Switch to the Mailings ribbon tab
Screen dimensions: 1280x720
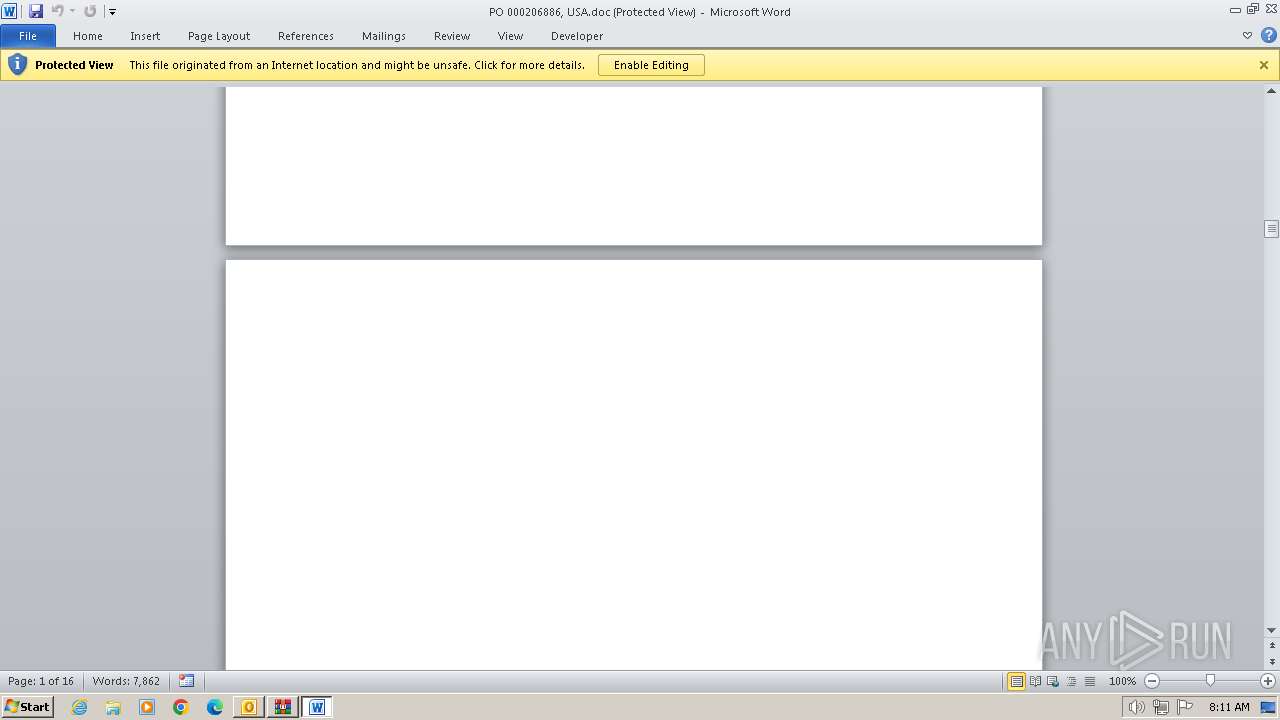pyautogui.click(x=384, y=36)
